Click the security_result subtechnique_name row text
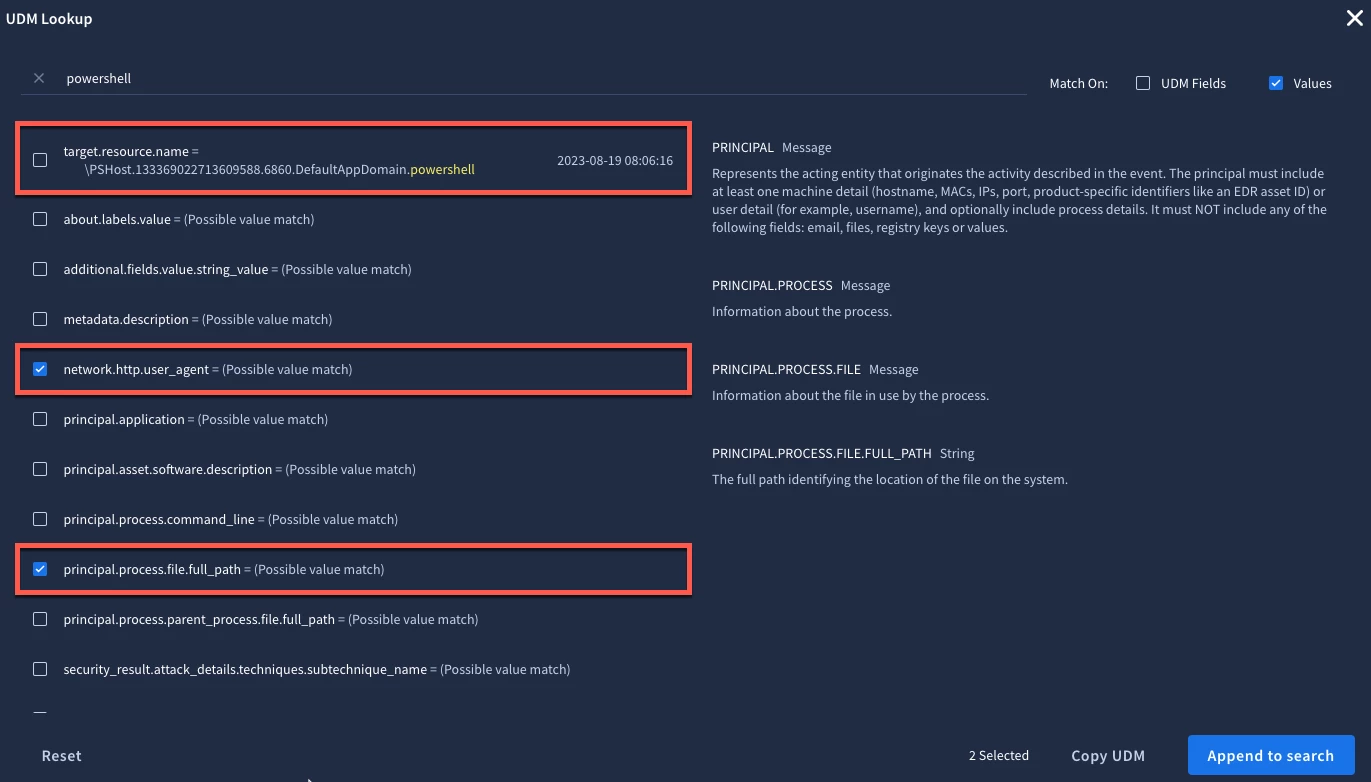1371x782 pixels. (317, 669)
